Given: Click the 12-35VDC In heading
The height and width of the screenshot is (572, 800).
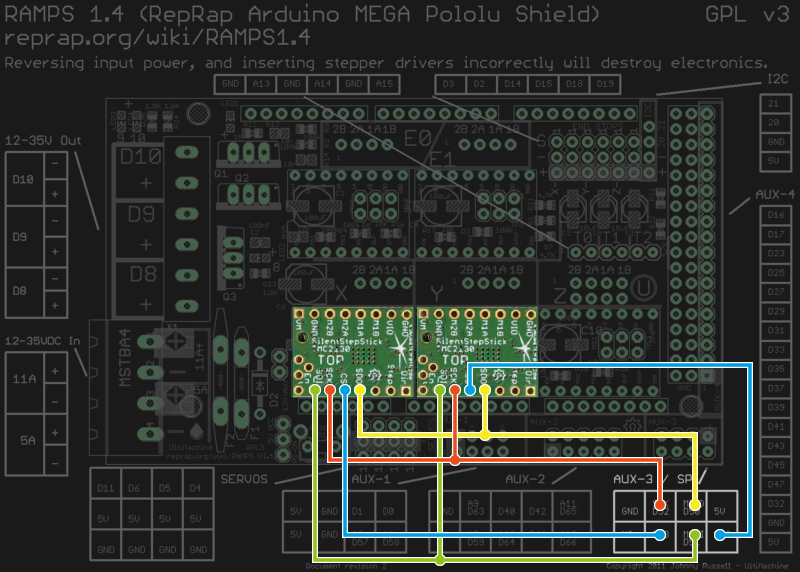Looking at the screenshot, I should tap(42, 341).
